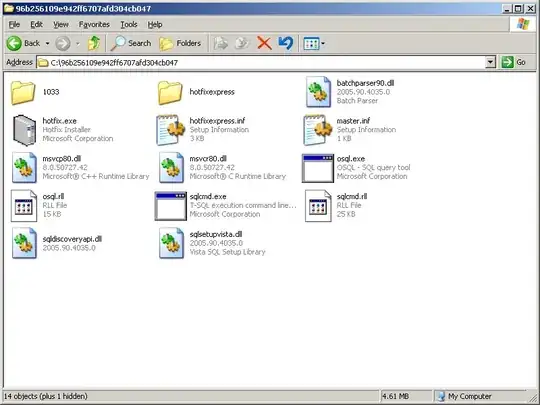
Task: Select the sqlcmd.exe program icon
Action: (170, 206)
